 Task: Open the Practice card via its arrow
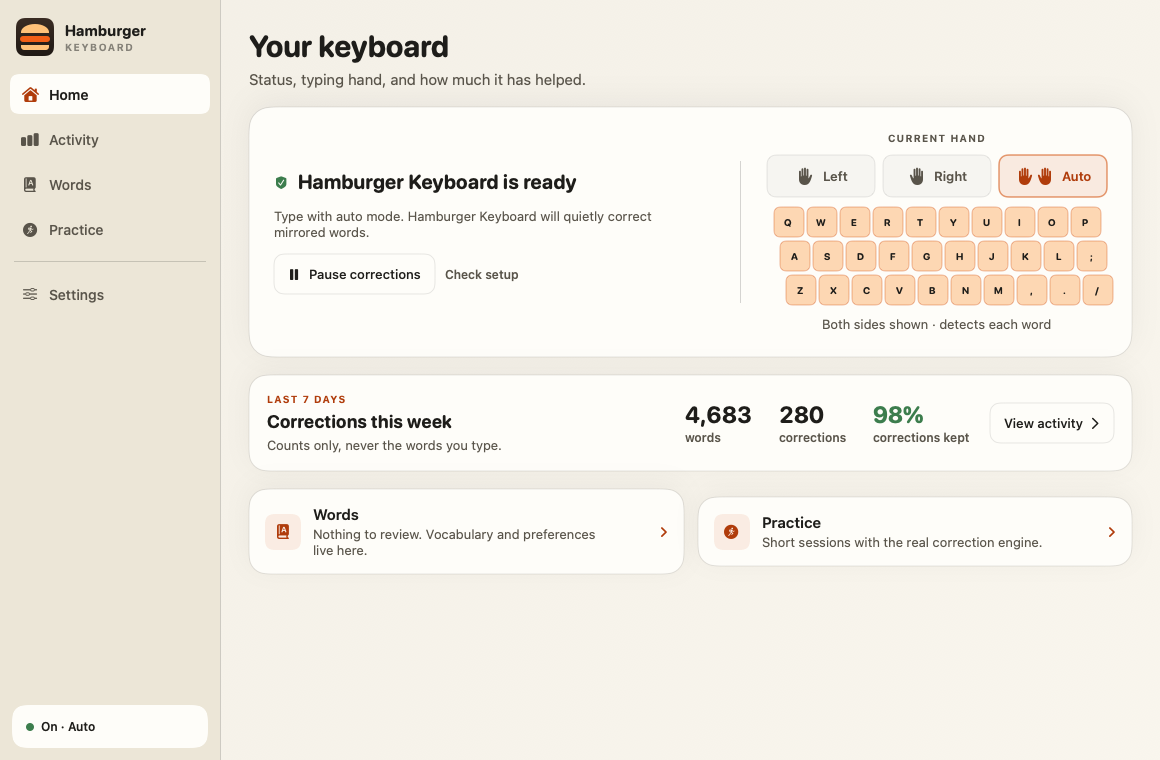click(x=1111, y=532)
